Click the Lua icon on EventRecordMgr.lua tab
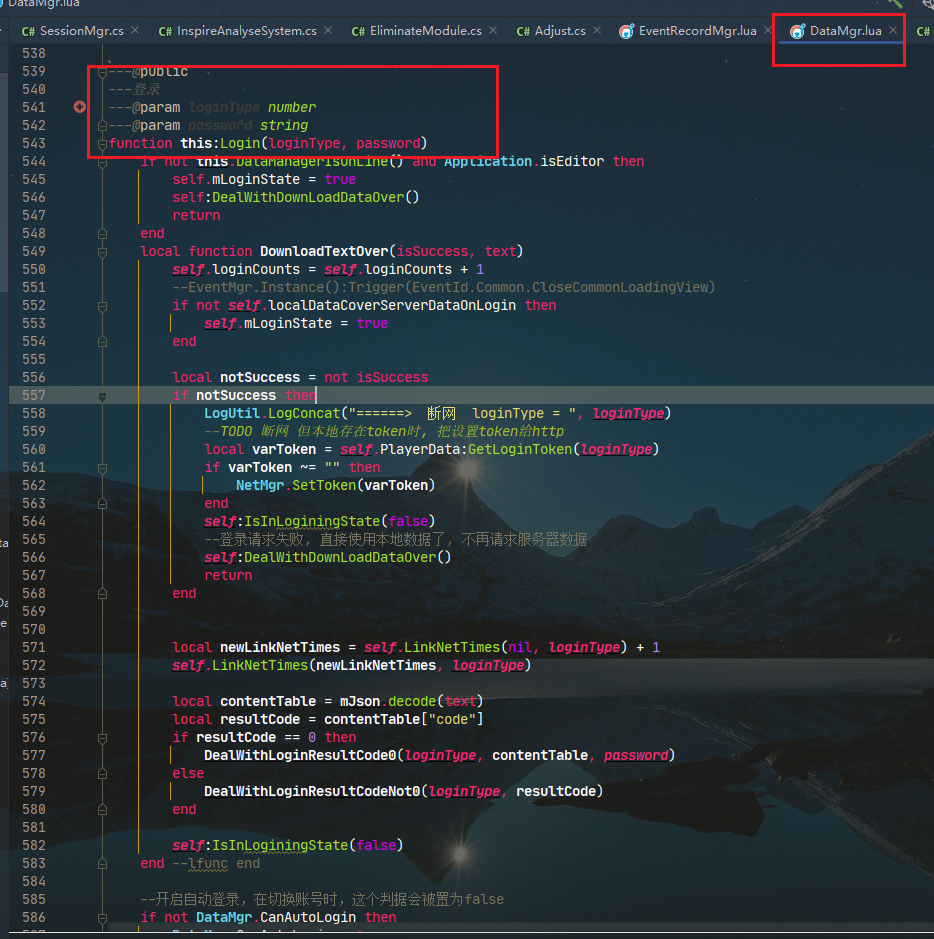This screenshot has width=934, height=939. point(626,31)
